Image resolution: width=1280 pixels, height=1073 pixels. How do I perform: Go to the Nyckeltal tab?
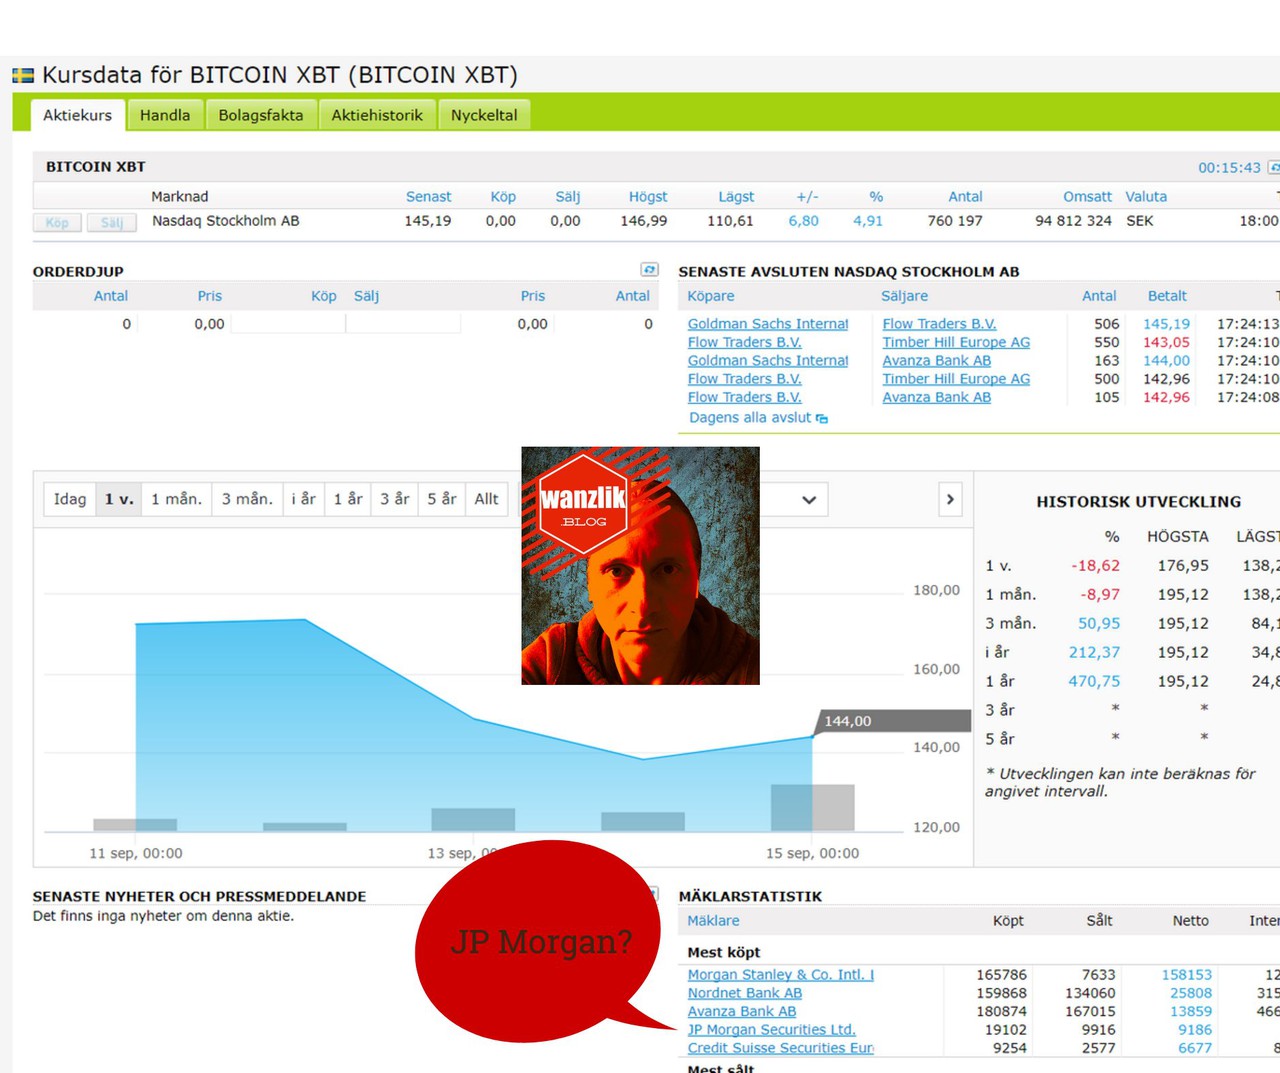click(x=484, y=115)
